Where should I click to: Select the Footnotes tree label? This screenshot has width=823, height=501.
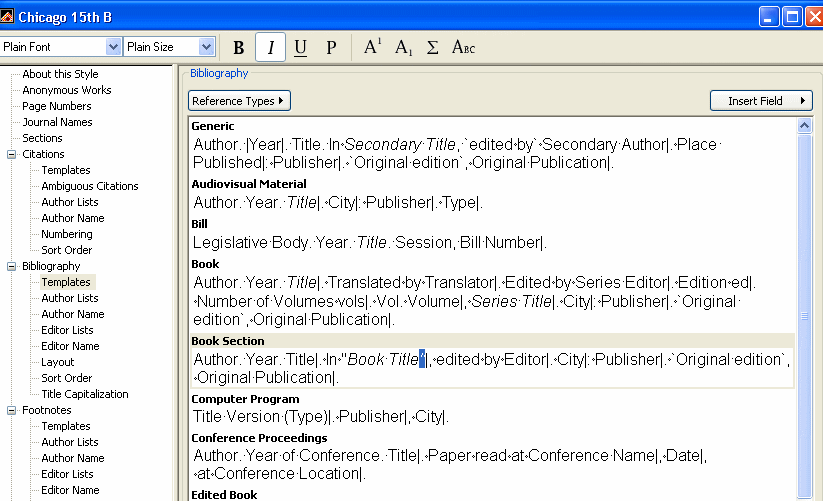coord(47,410)
